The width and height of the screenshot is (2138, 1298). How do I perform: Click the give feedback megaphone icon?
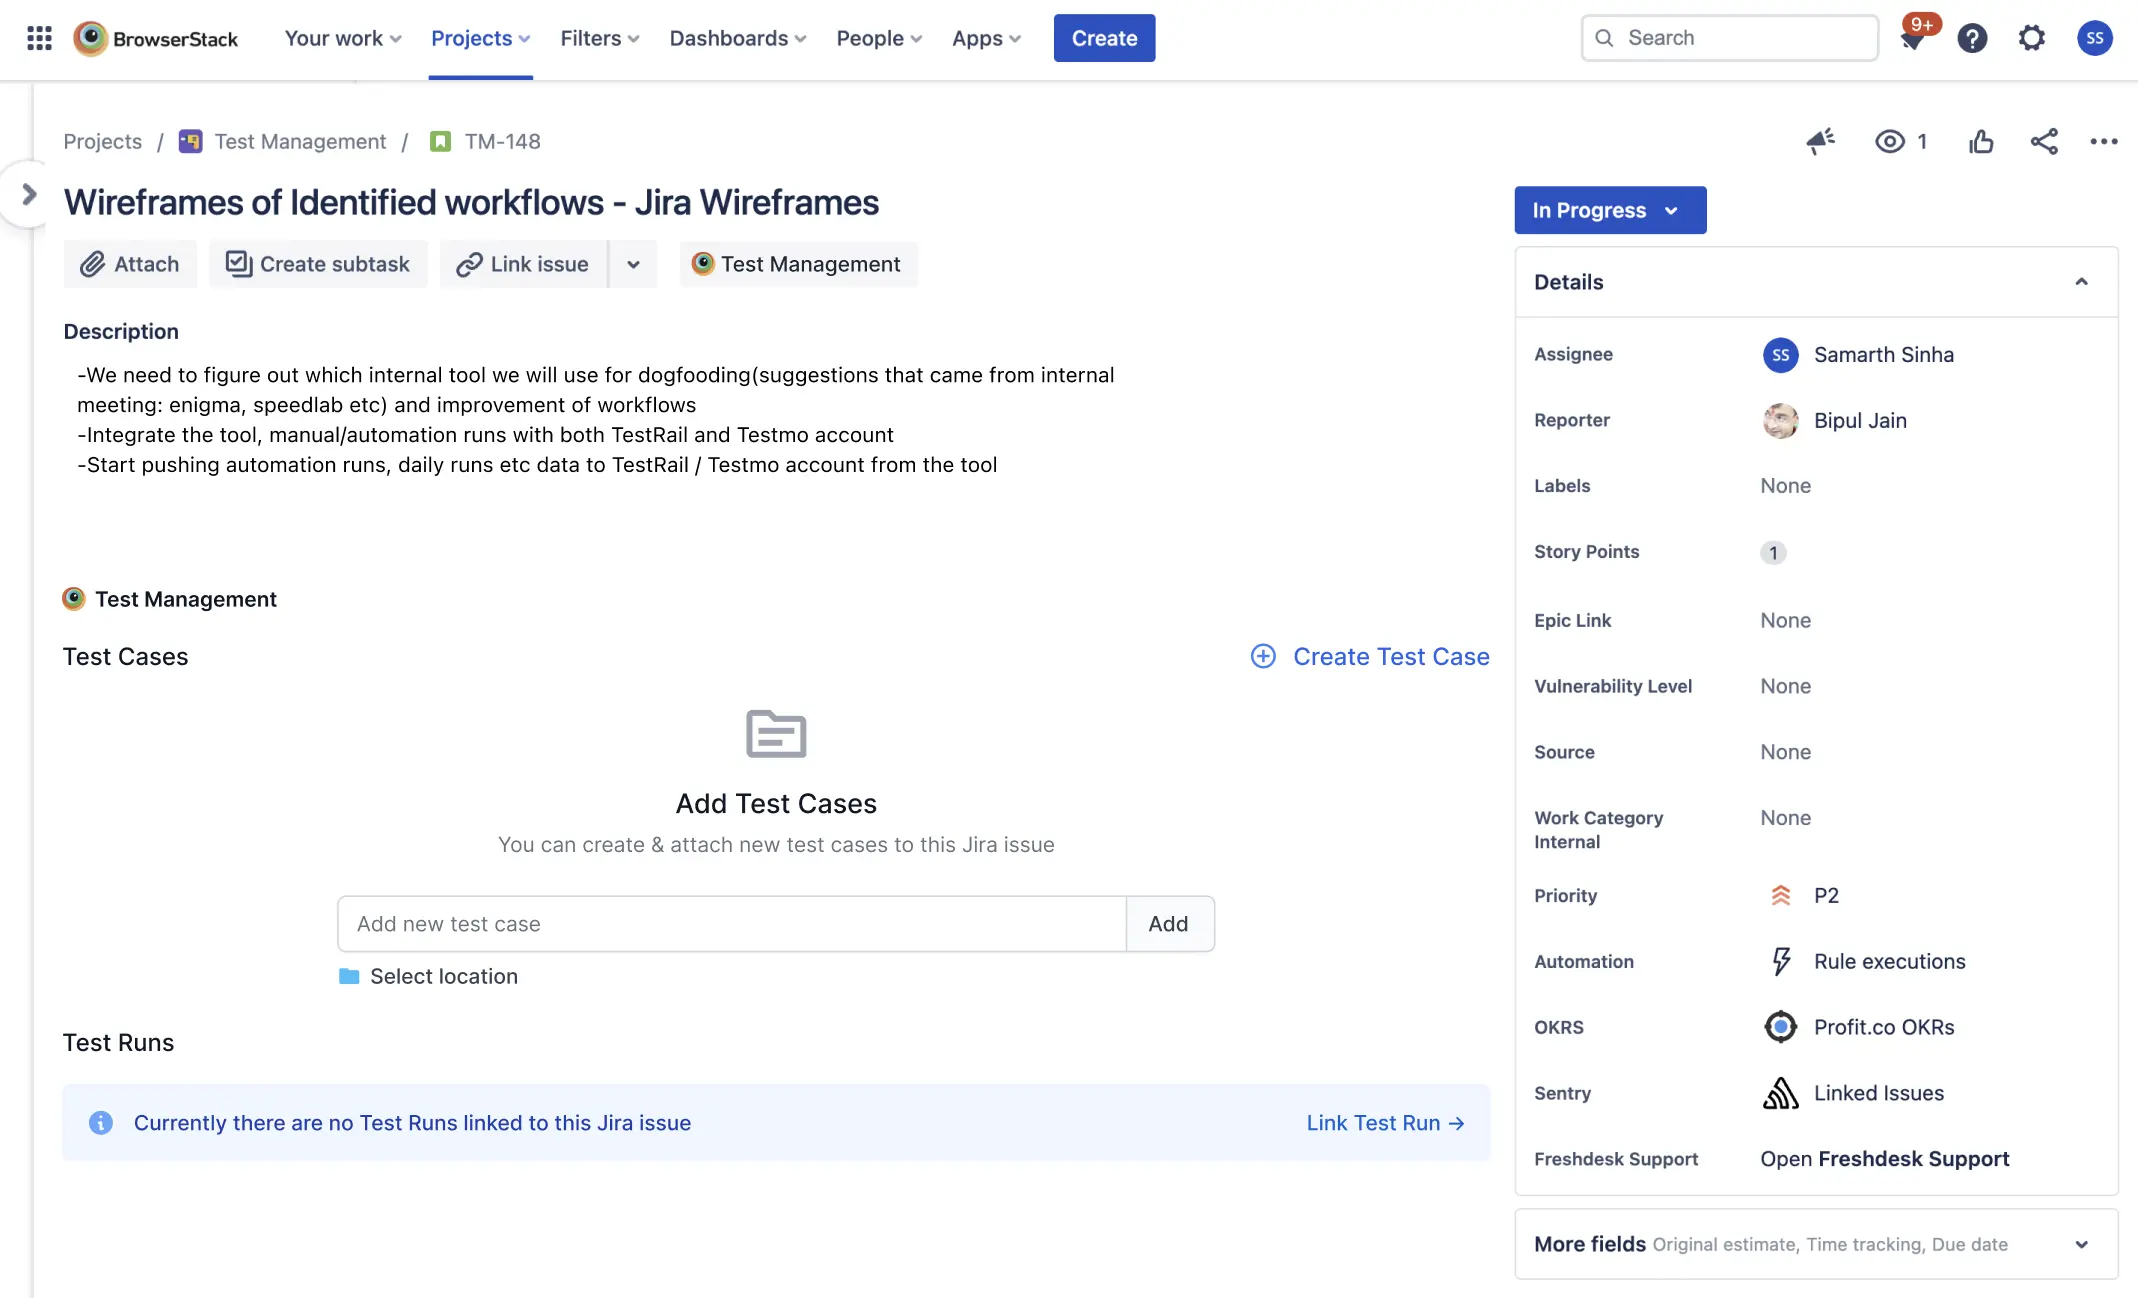coord(1820,141)
